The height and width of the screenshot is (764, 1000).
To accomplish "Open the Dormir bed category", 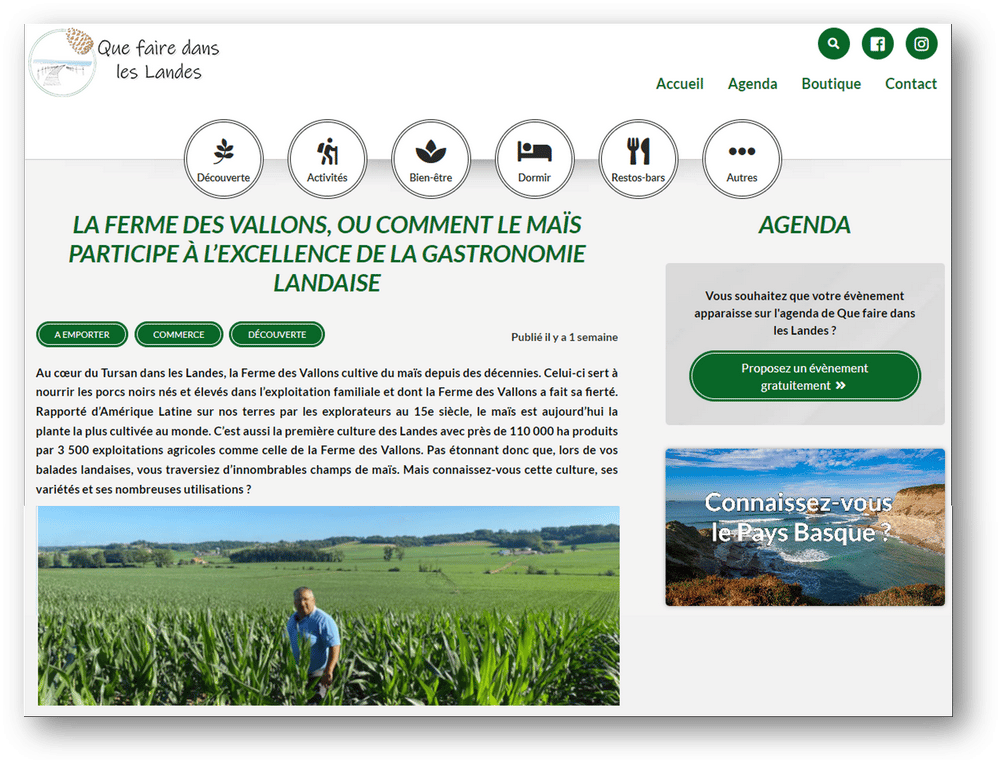I will pyautogui.click(x=534, y=159).
